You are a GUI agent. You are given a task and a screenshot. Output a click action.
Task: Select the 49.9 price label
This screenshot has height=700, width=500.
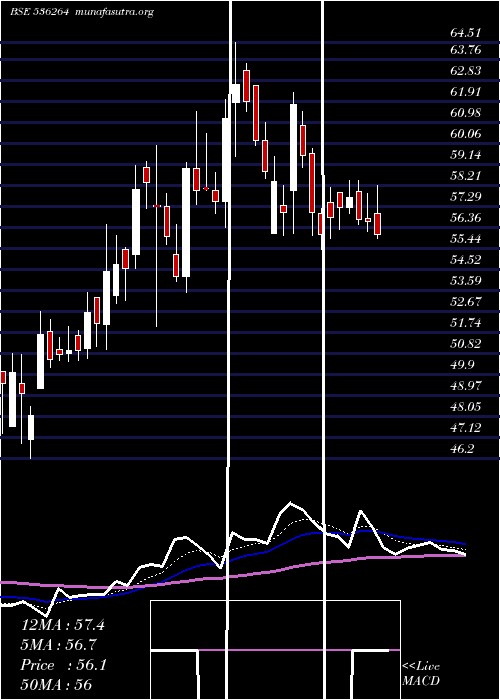click(x=462, y=364)
